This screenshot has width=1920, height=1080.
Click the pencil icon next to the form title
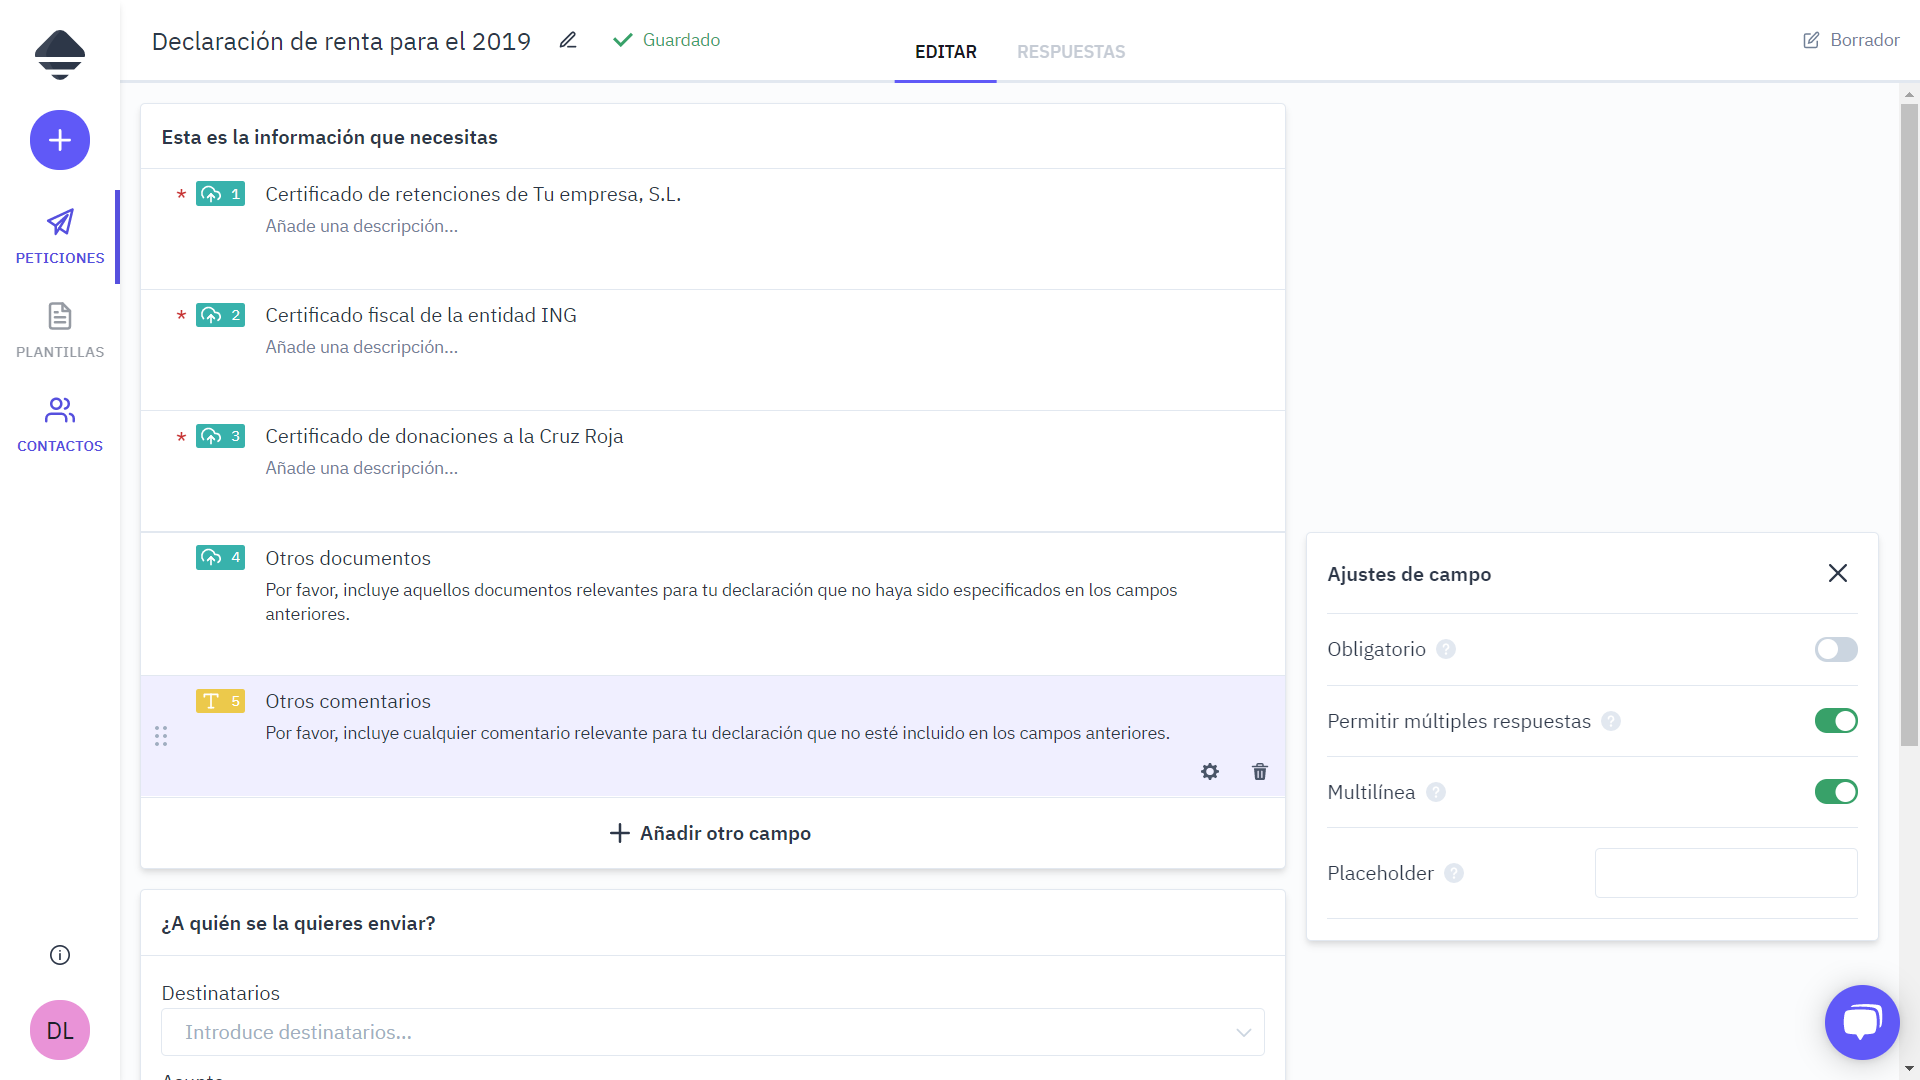tap(568, 40)
